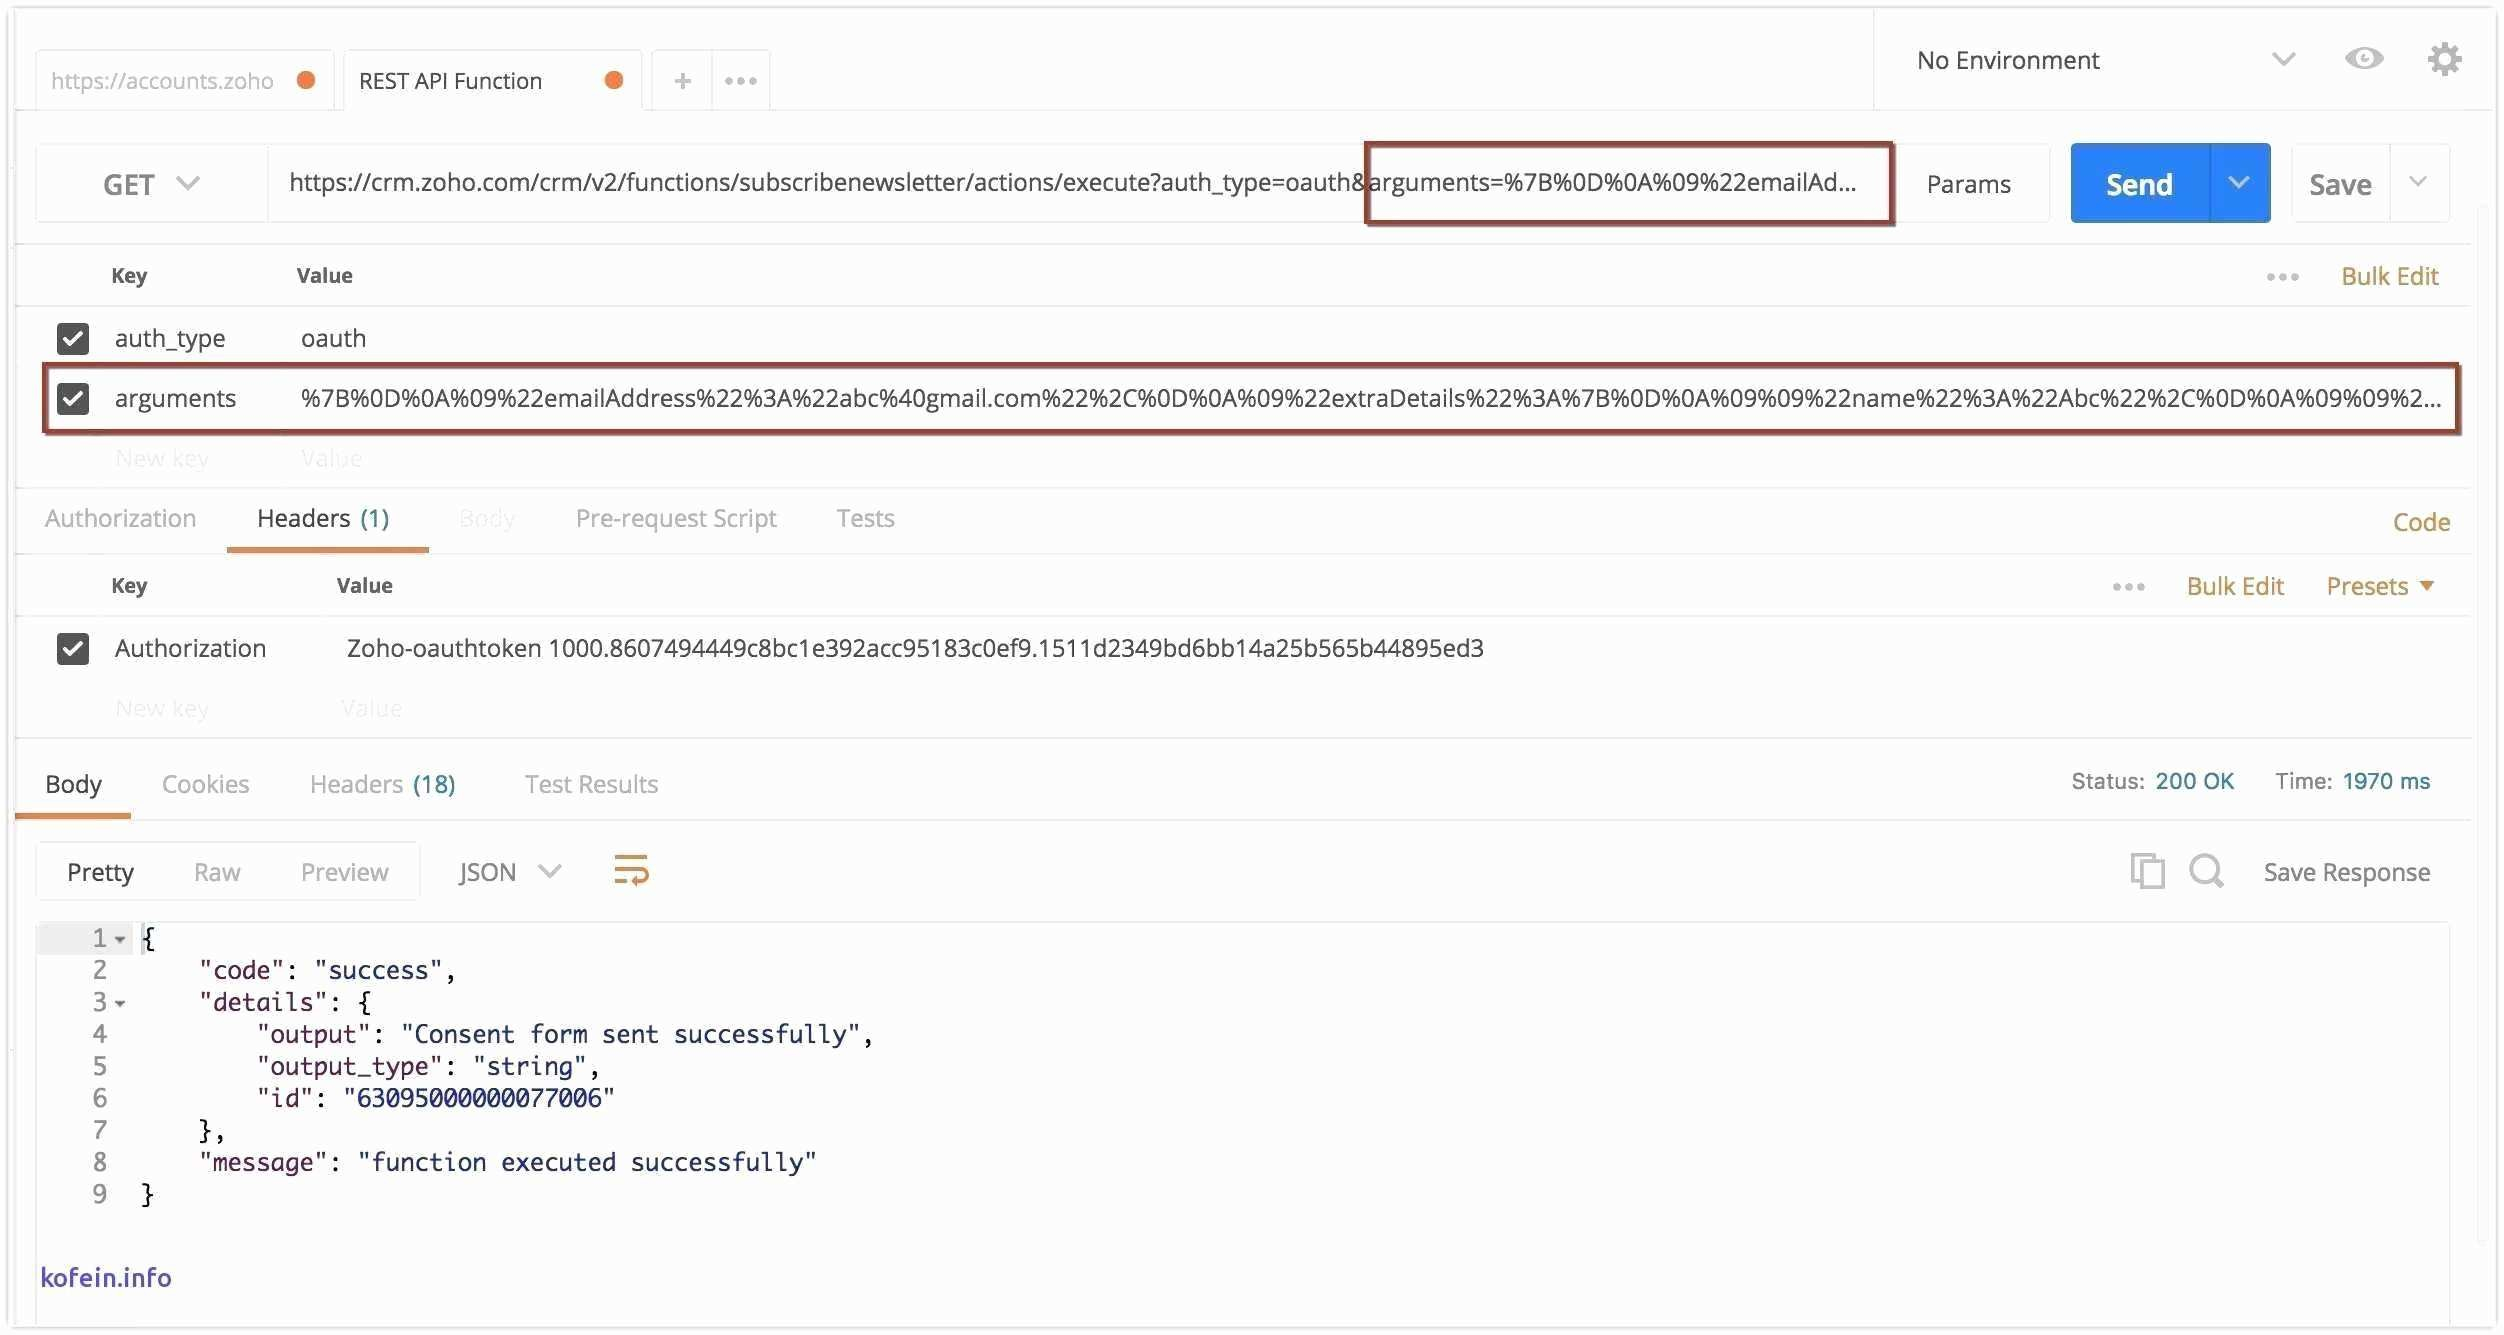Click the Send button to execute request
Screen dimensions: 2504x1335
click(x=2136, y=182)
